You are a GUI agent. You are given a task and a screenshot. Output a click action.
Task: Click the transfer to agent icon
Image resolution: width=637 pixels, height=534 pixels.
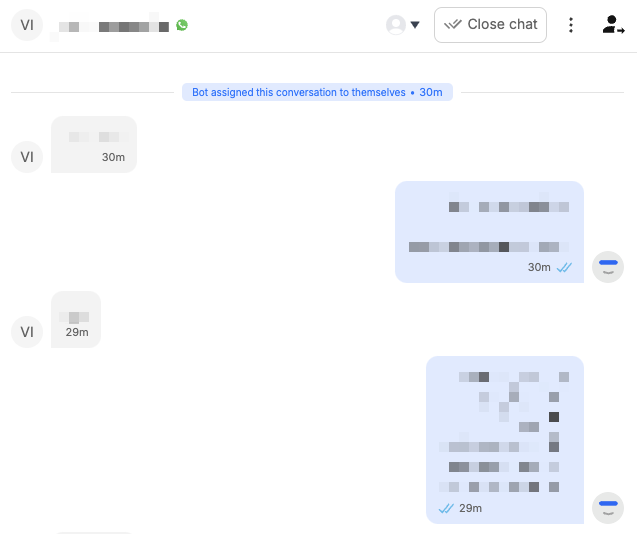point(613,25)
